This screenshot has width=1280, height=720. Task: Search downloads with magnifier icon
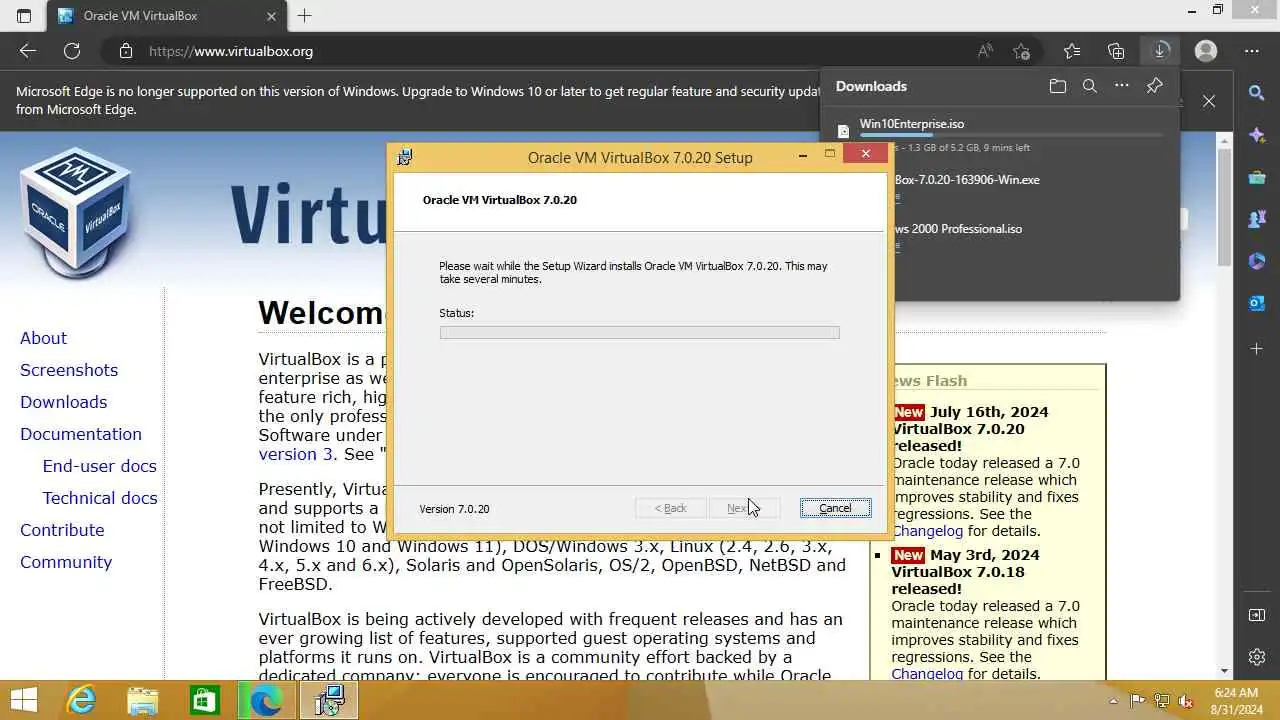tap(1090, 86)
